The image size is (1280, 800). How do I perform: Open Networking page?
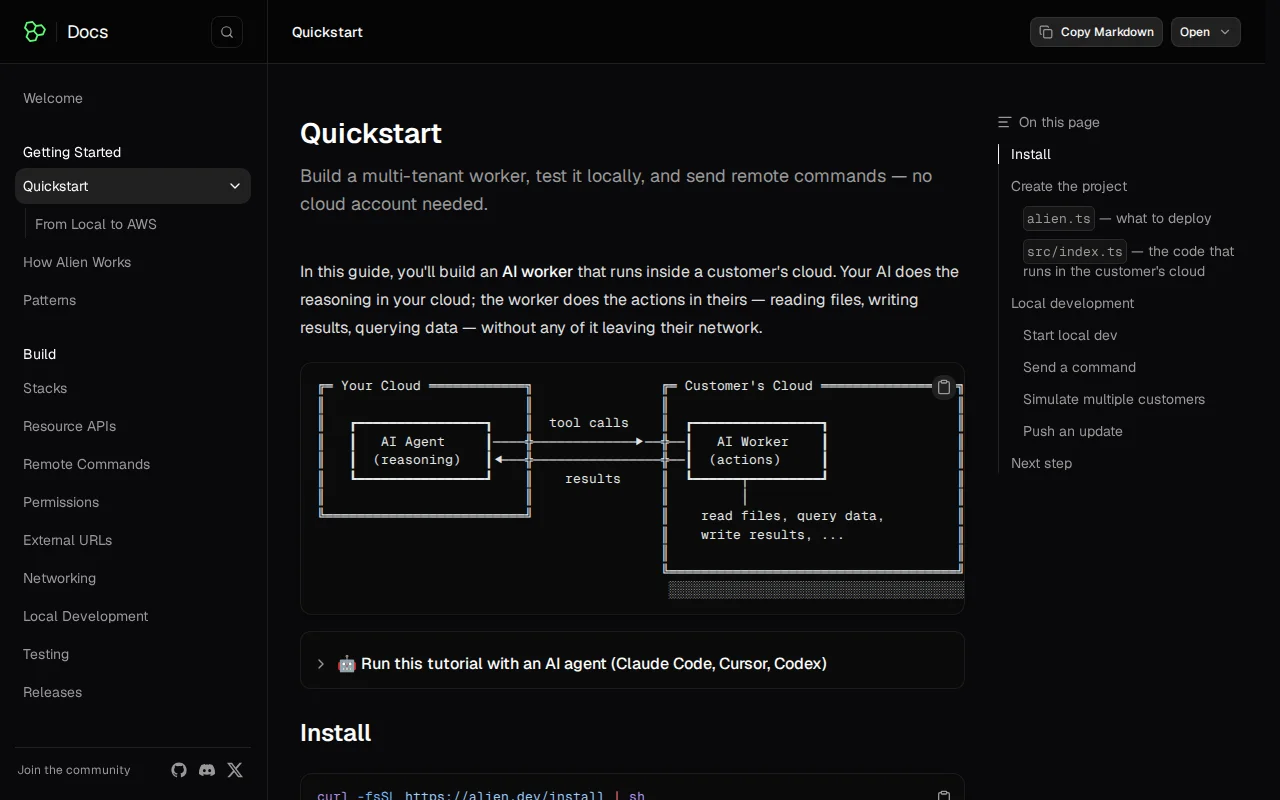pyautogui.click(x=59, y=578)
